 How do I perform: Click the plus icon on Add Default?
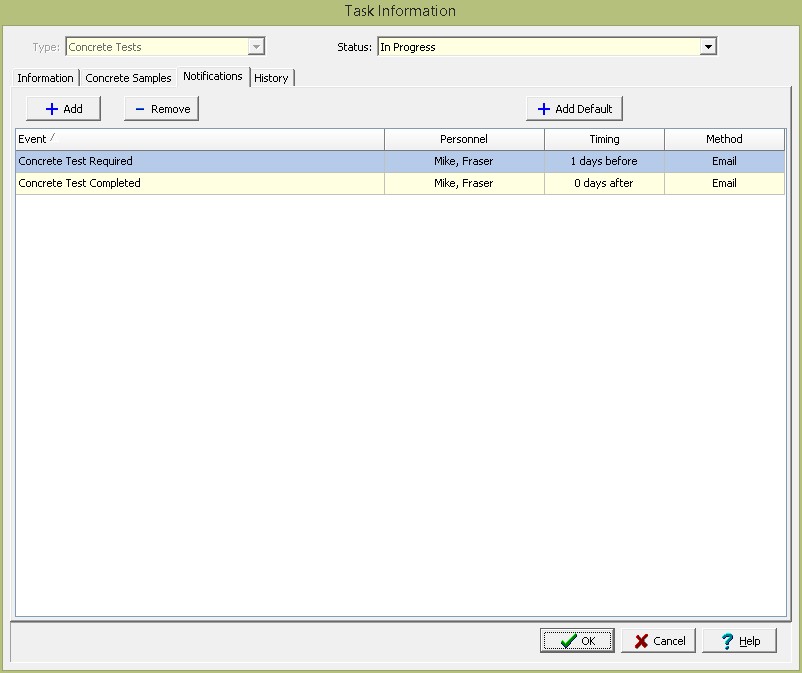pos(544,109)
